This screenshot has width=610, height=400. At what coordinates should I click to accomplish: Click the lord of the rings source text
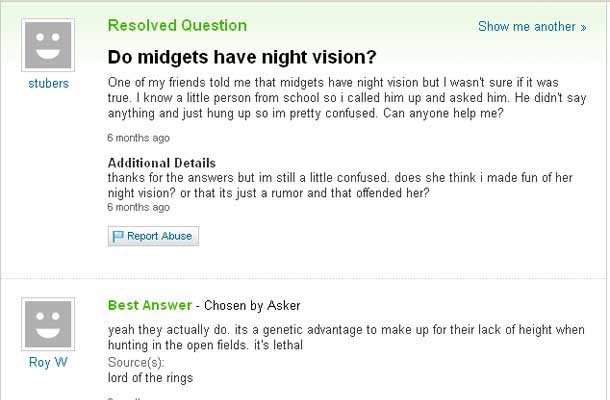[150, 378]
